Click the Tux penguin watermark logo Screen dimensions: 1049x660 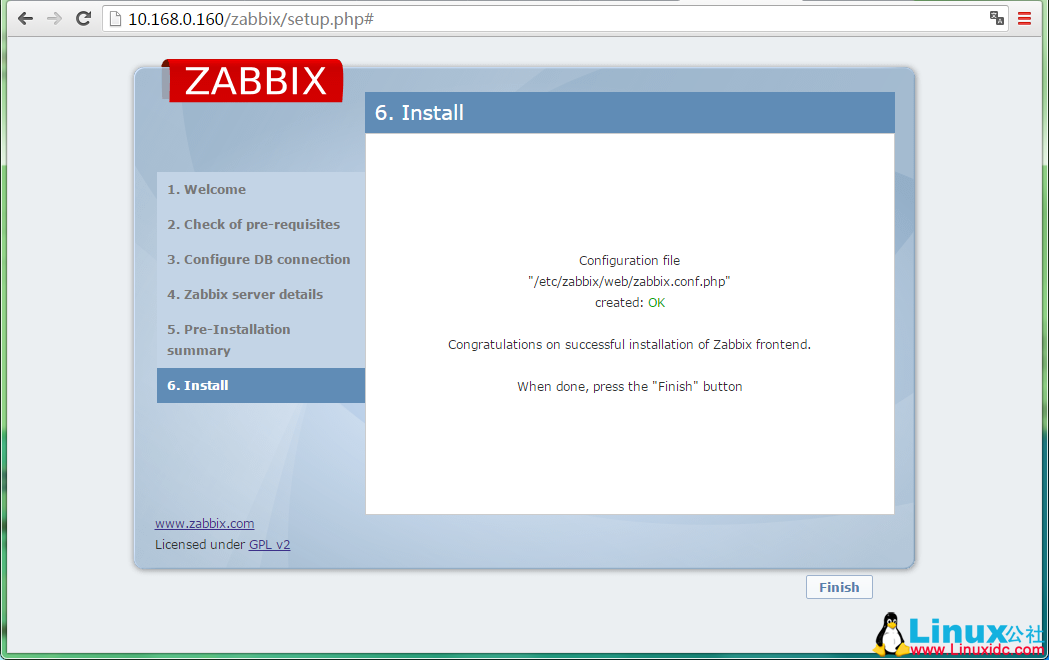[891, 632]
